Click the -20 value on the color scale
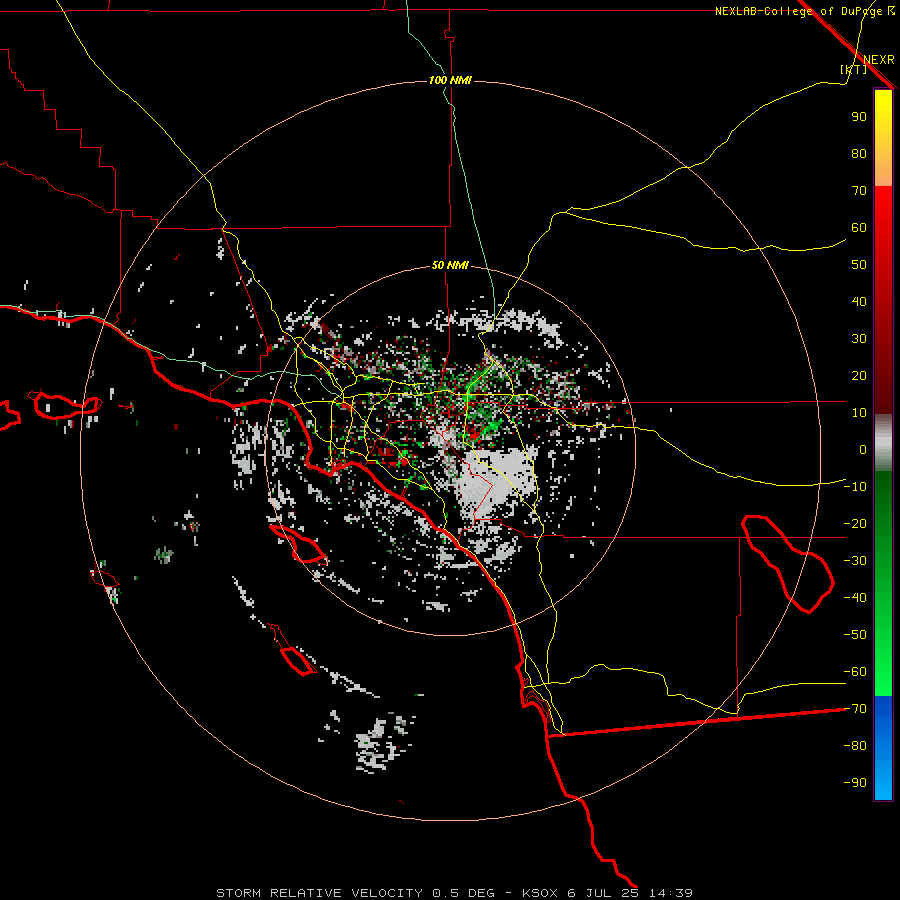900x900 pixels. tap(855, 523)
